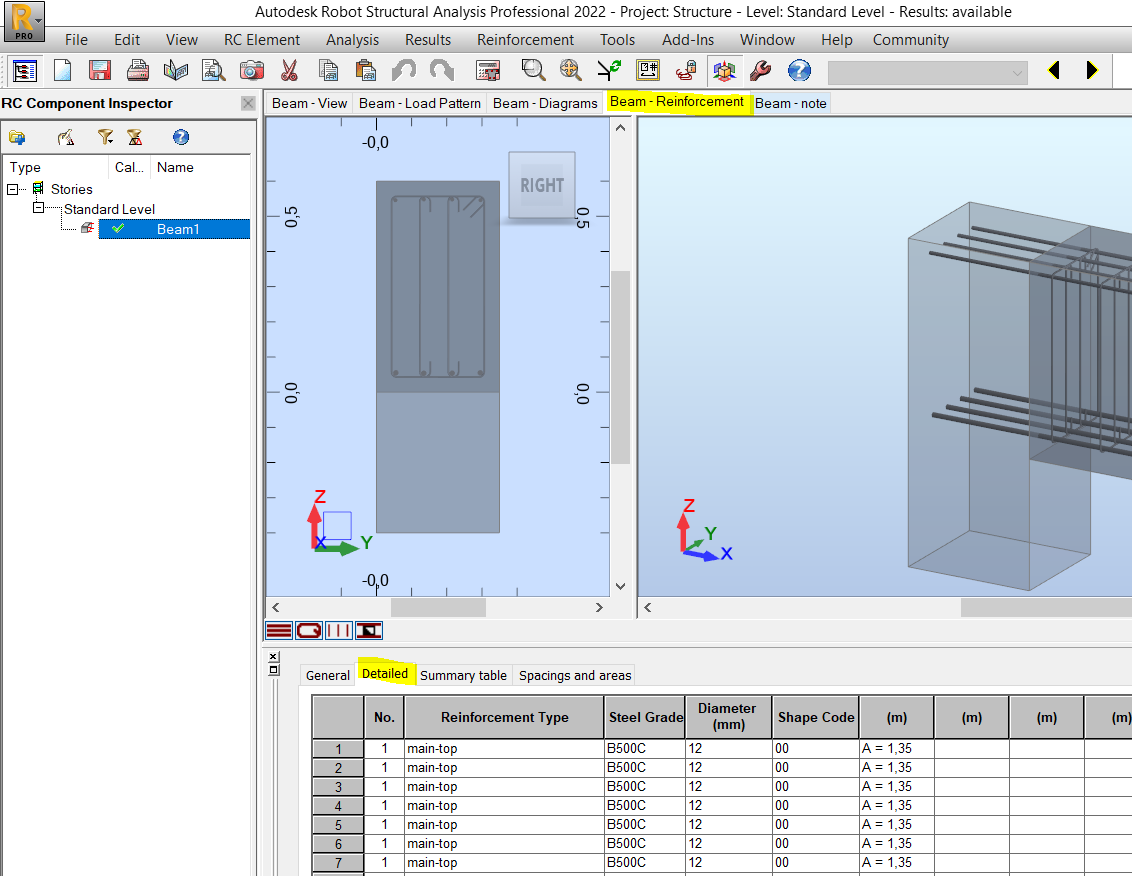Open the screen capture tool
The height and width of the screenshot is (876, 1132).
click(253, 70)
